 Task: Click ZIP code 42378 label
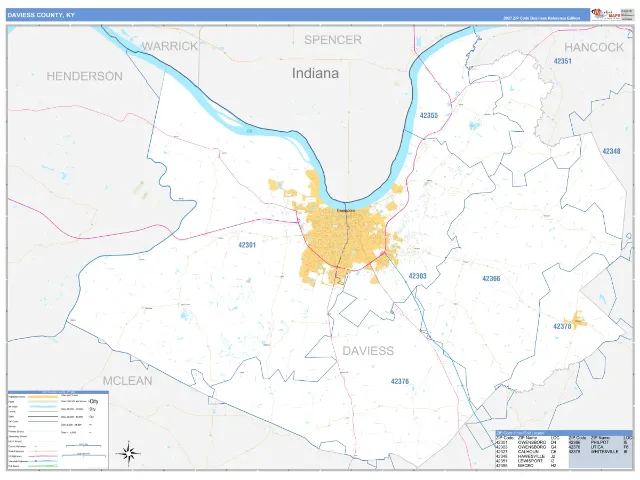(562, 327)
